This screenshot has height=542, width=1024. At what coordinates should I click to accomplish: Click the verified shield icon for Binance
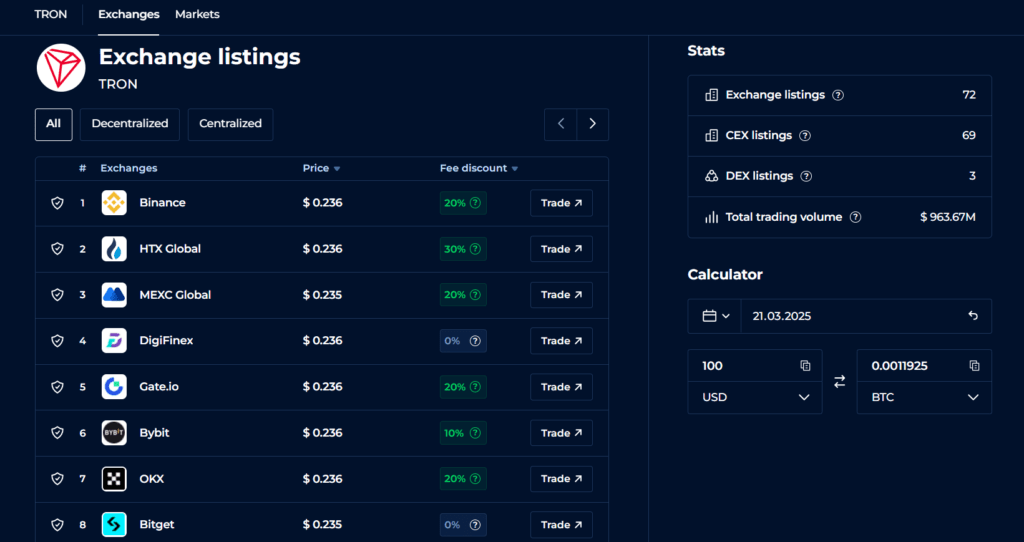click(x=57, y=203)
